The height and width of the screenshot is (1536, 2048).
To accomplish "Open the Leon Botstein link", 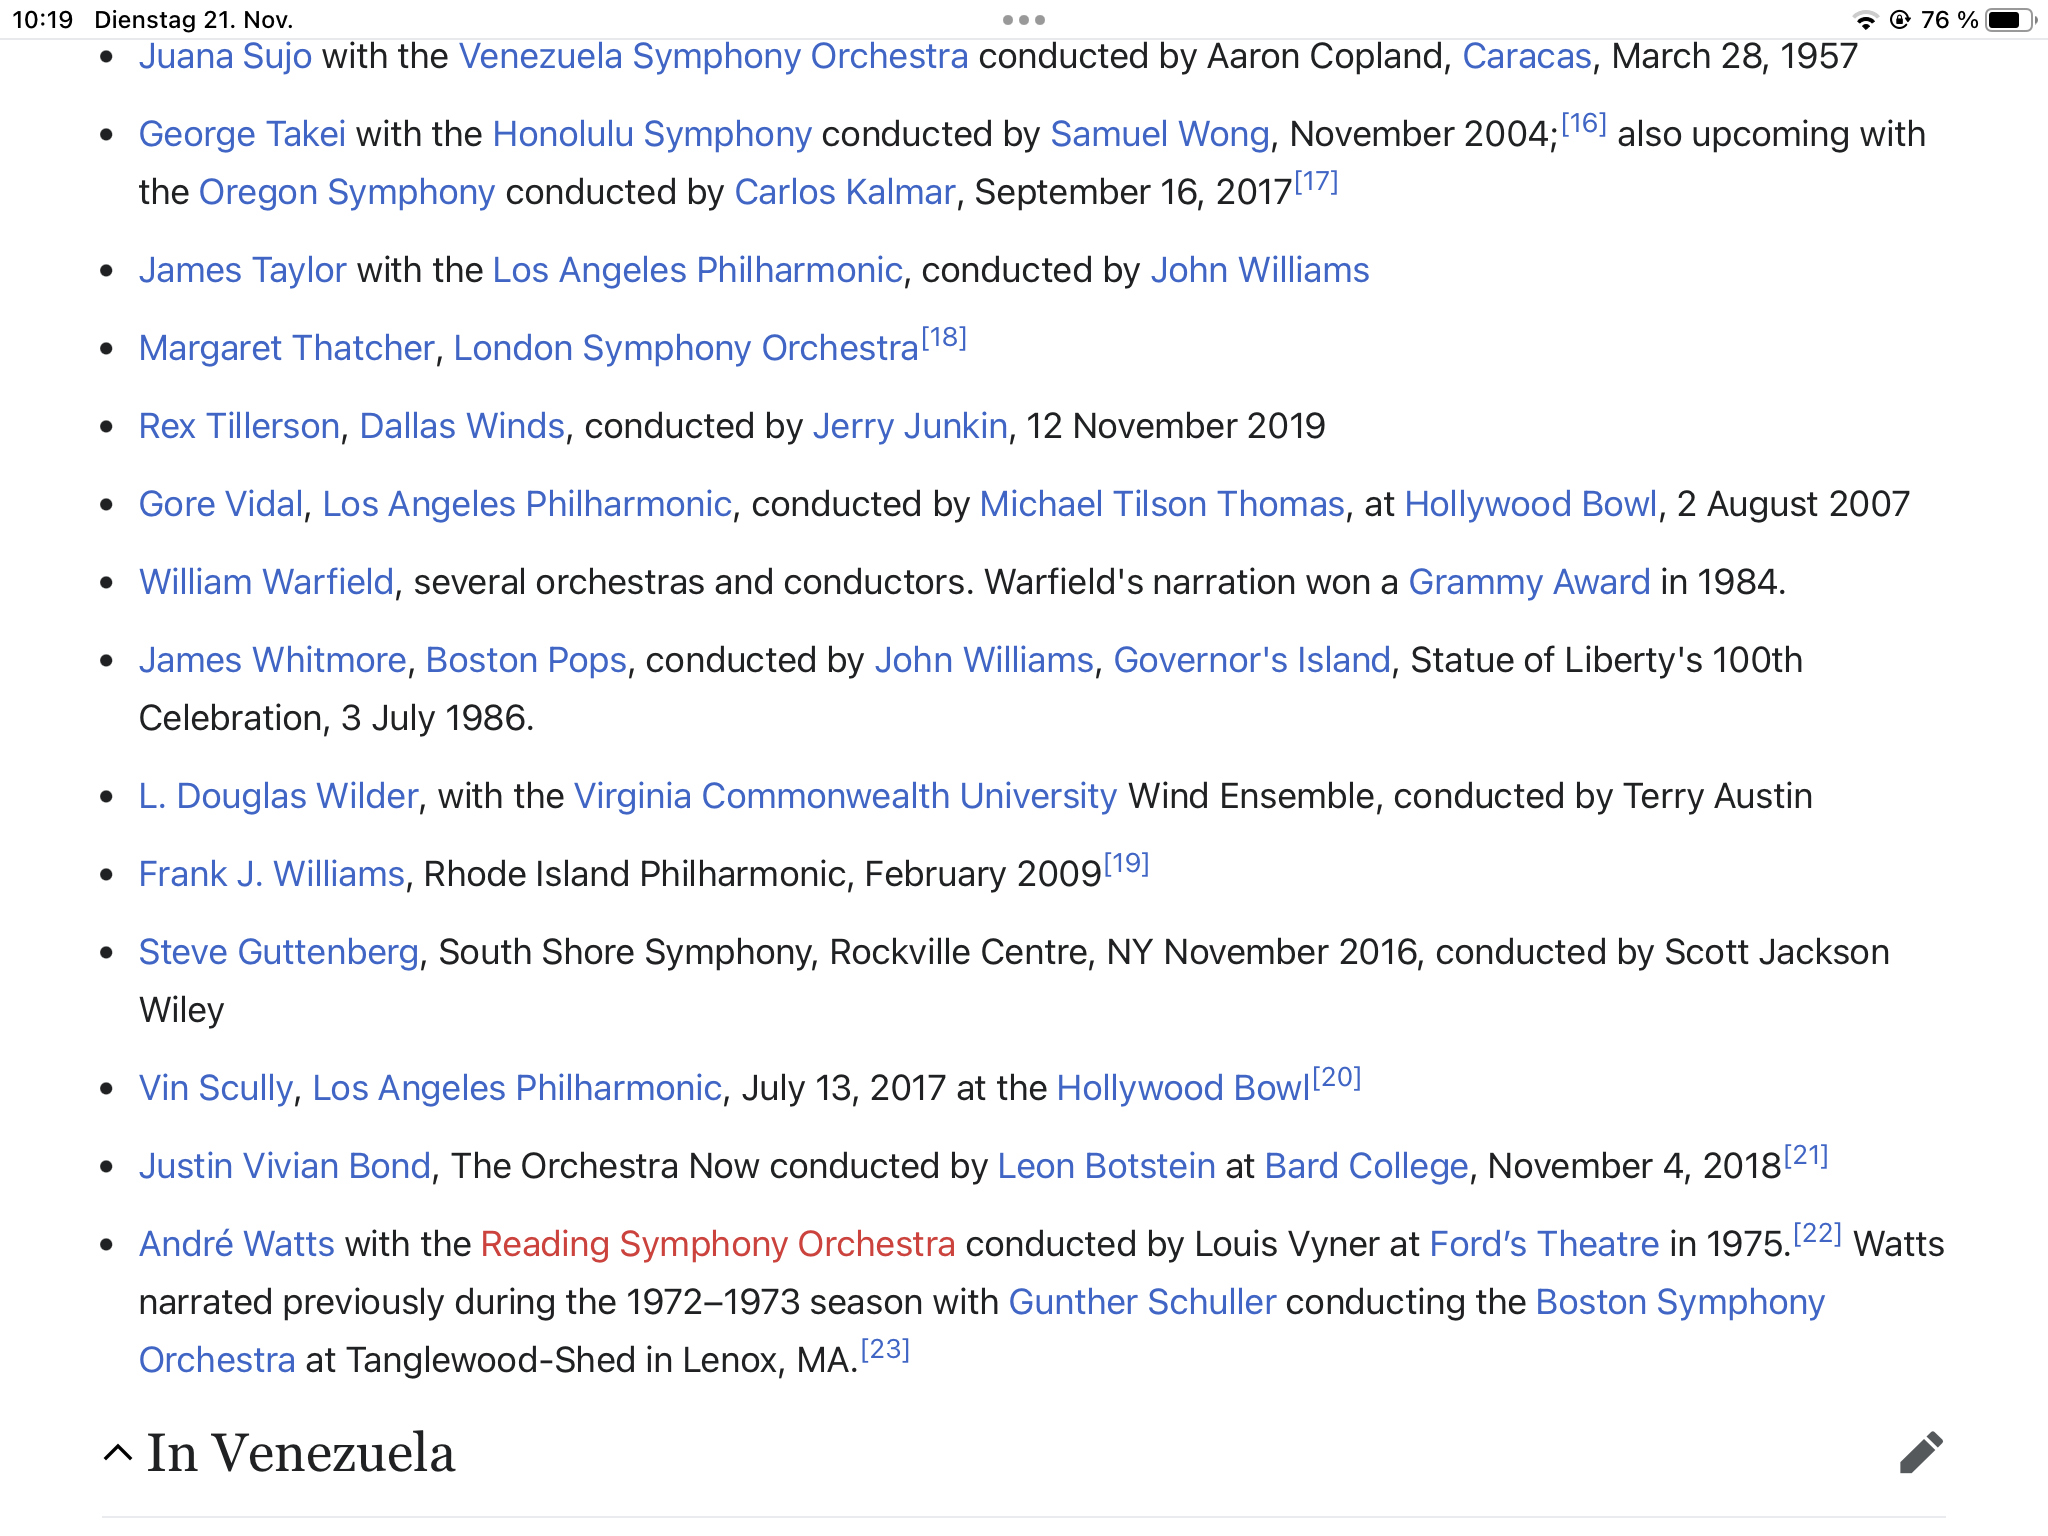I will [1107, 1166].
